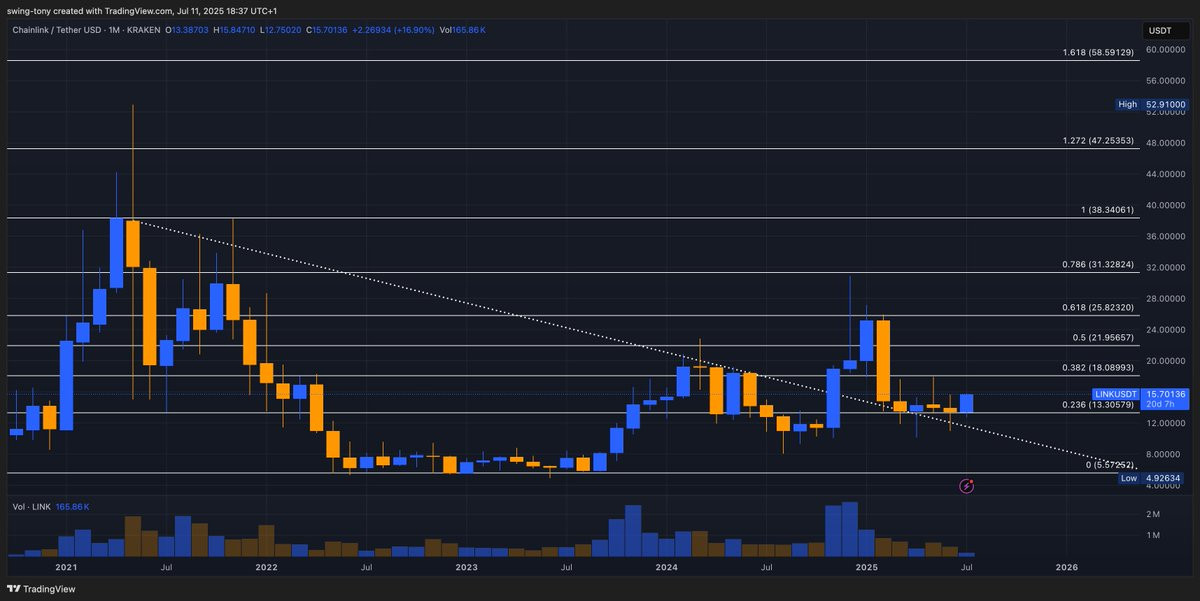1200x601 pixels.
Task: Click the High 52.91000 price label
Action: (1151, 104)
